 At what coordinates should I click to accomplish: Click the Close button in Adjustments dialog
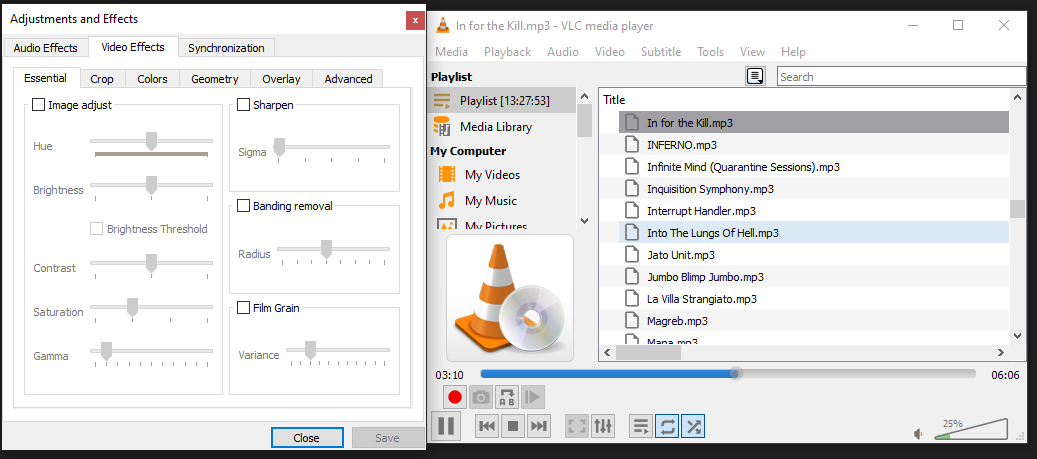coord(307,438)
